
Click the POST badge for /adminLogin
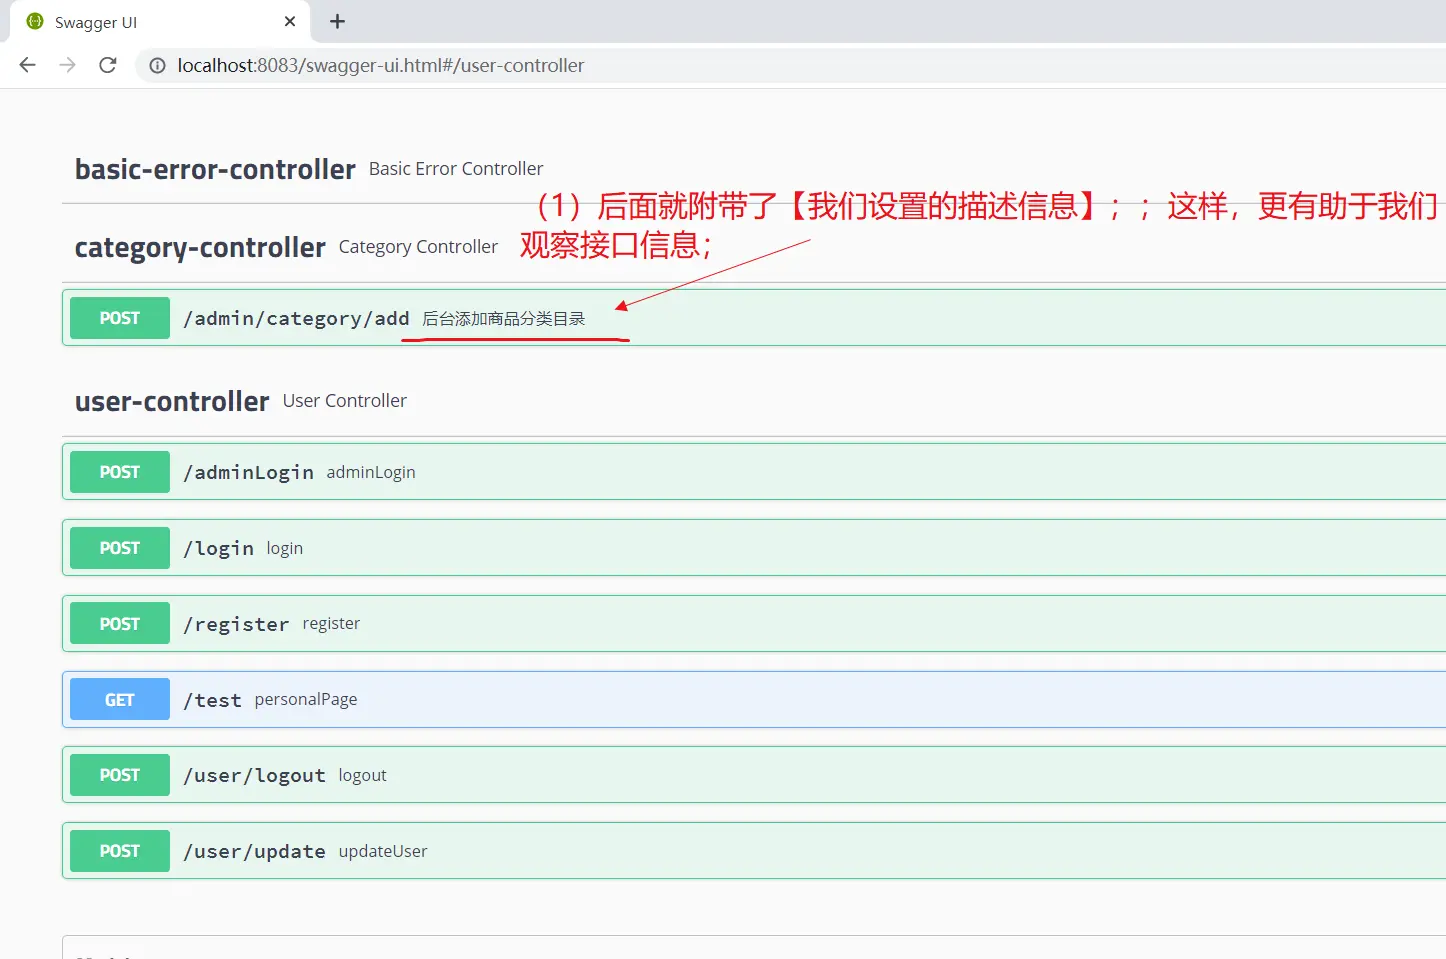[120, 472]
